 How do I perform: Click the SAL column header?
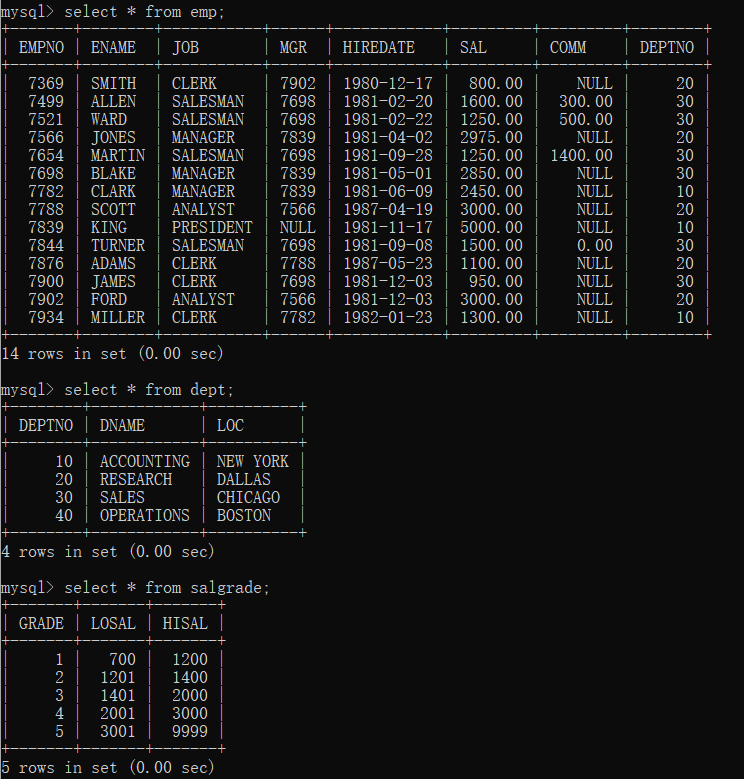(473, 47)
